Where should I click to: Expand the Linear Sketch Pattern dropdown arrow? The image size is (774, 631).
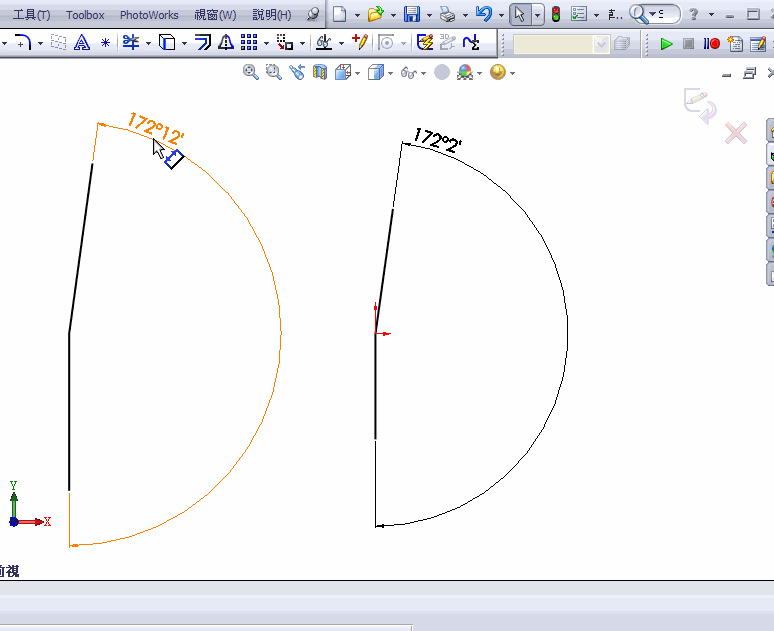[267, 43]
